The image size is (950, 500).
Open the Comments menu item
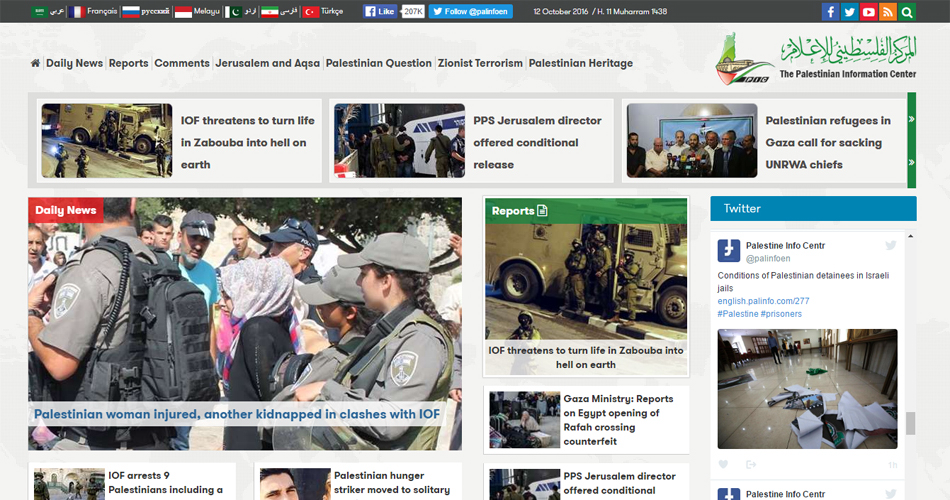182,63
